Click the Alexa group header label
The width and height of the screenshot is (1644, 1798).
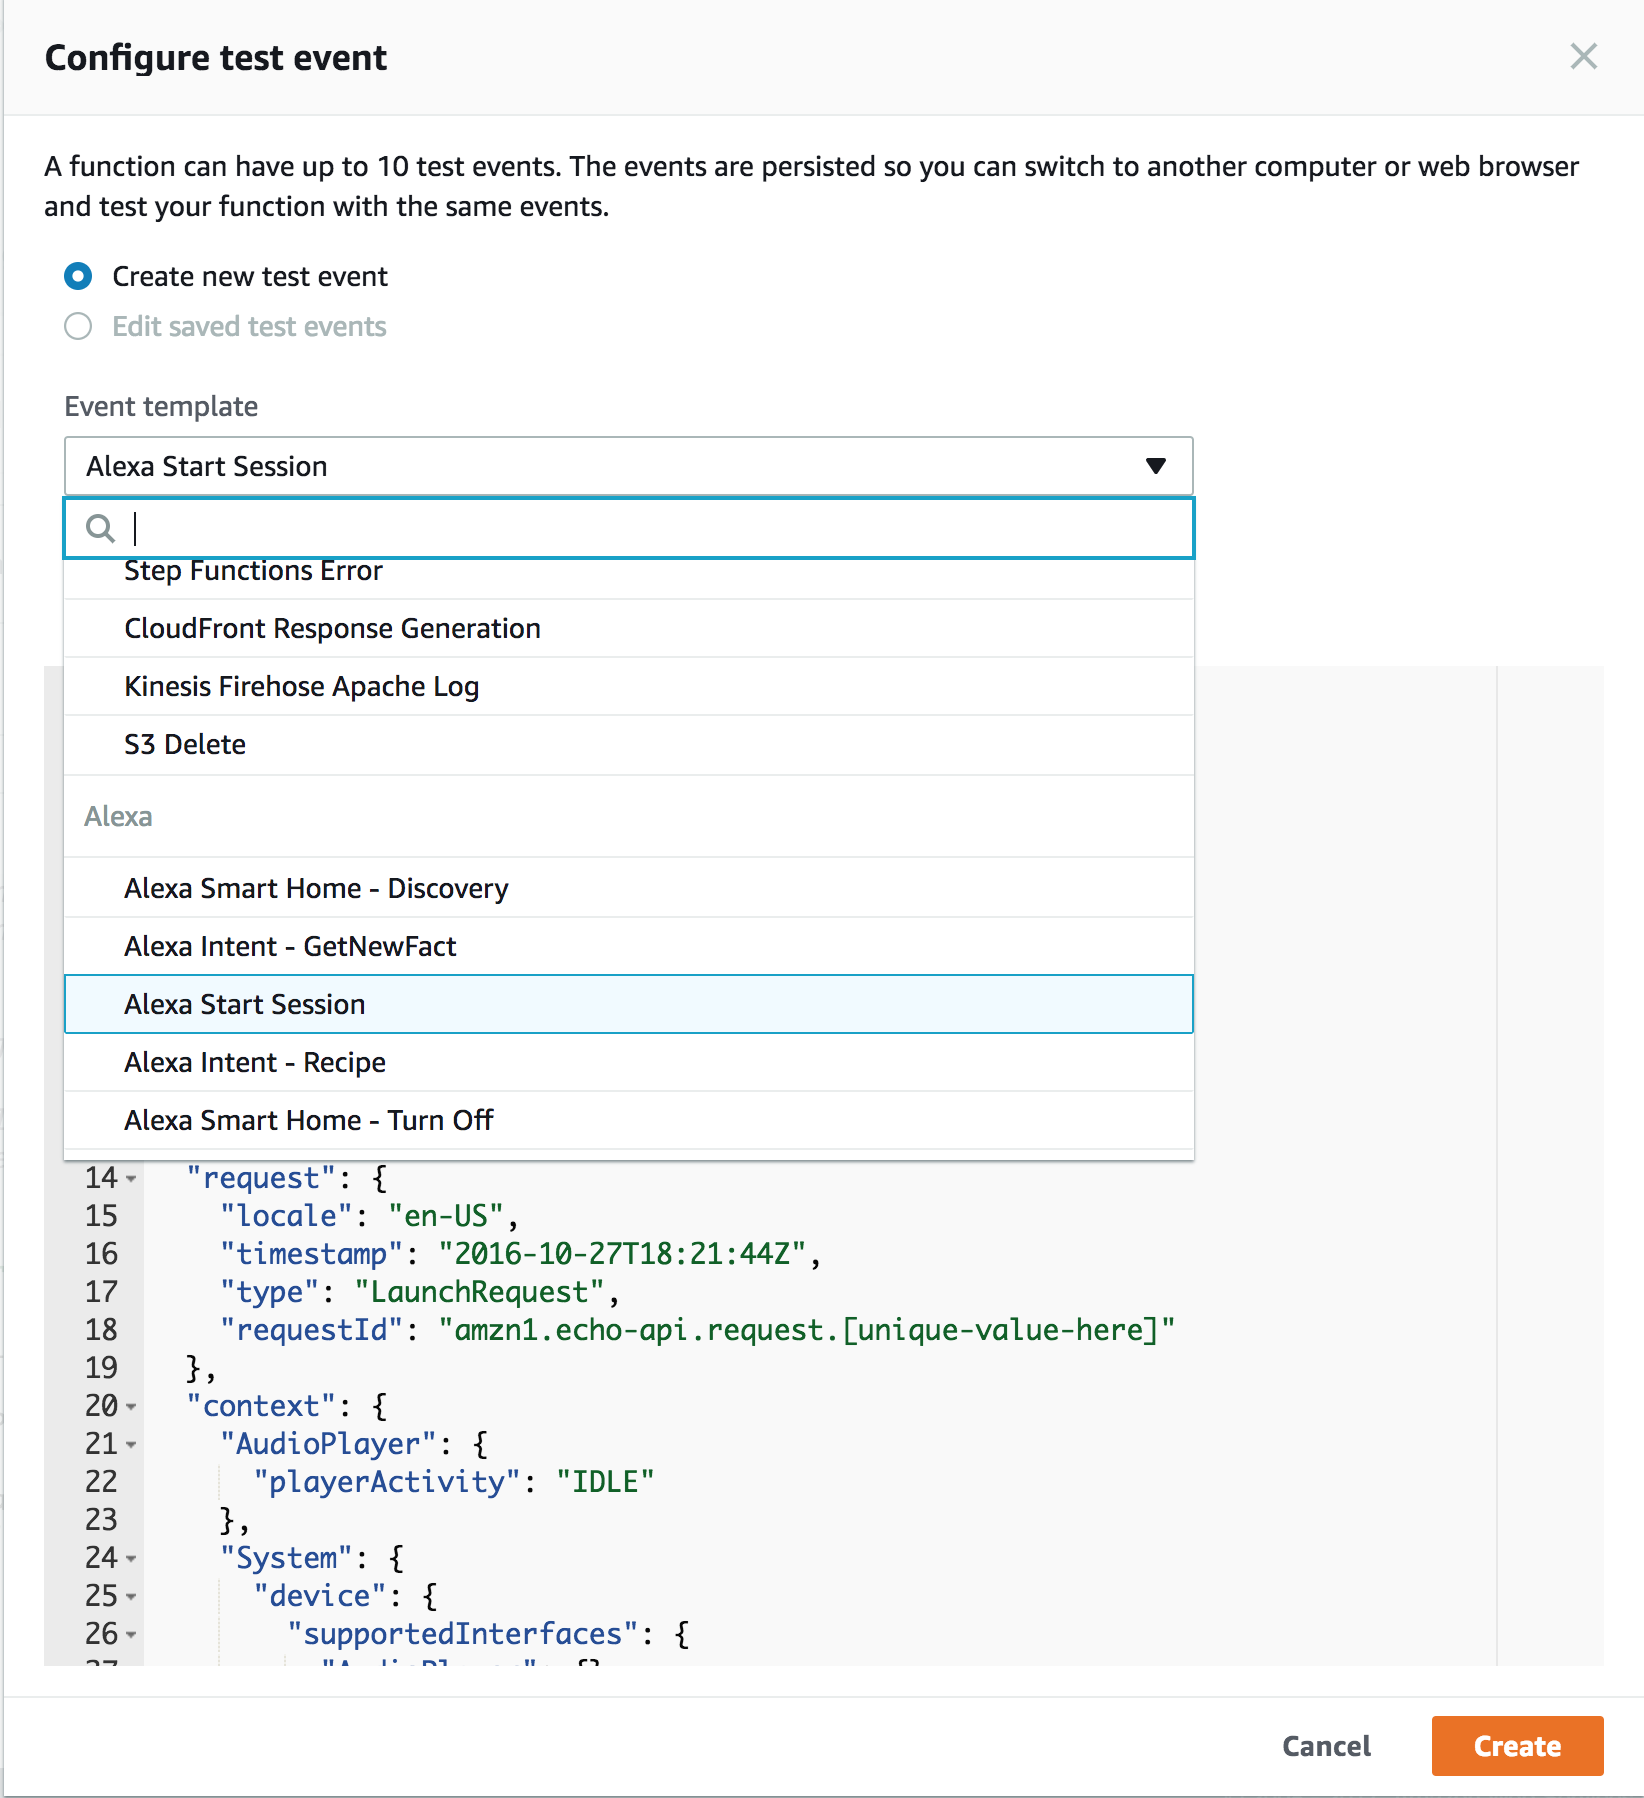[118, 816]
